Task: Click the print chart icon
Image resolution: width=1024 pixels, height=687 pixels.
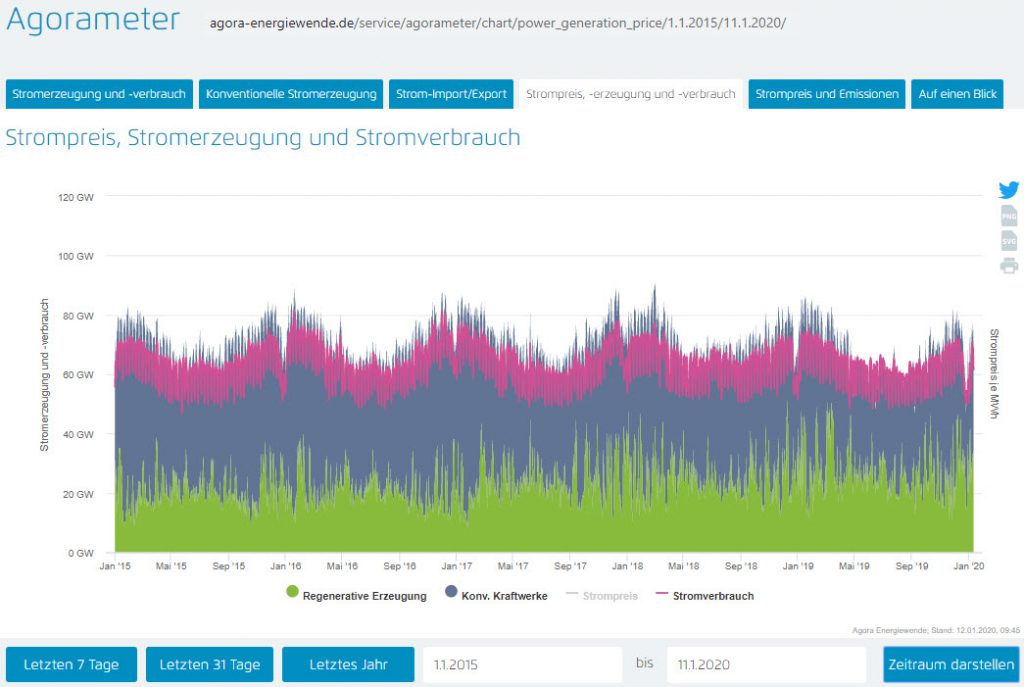Action: coord(1009,265)
